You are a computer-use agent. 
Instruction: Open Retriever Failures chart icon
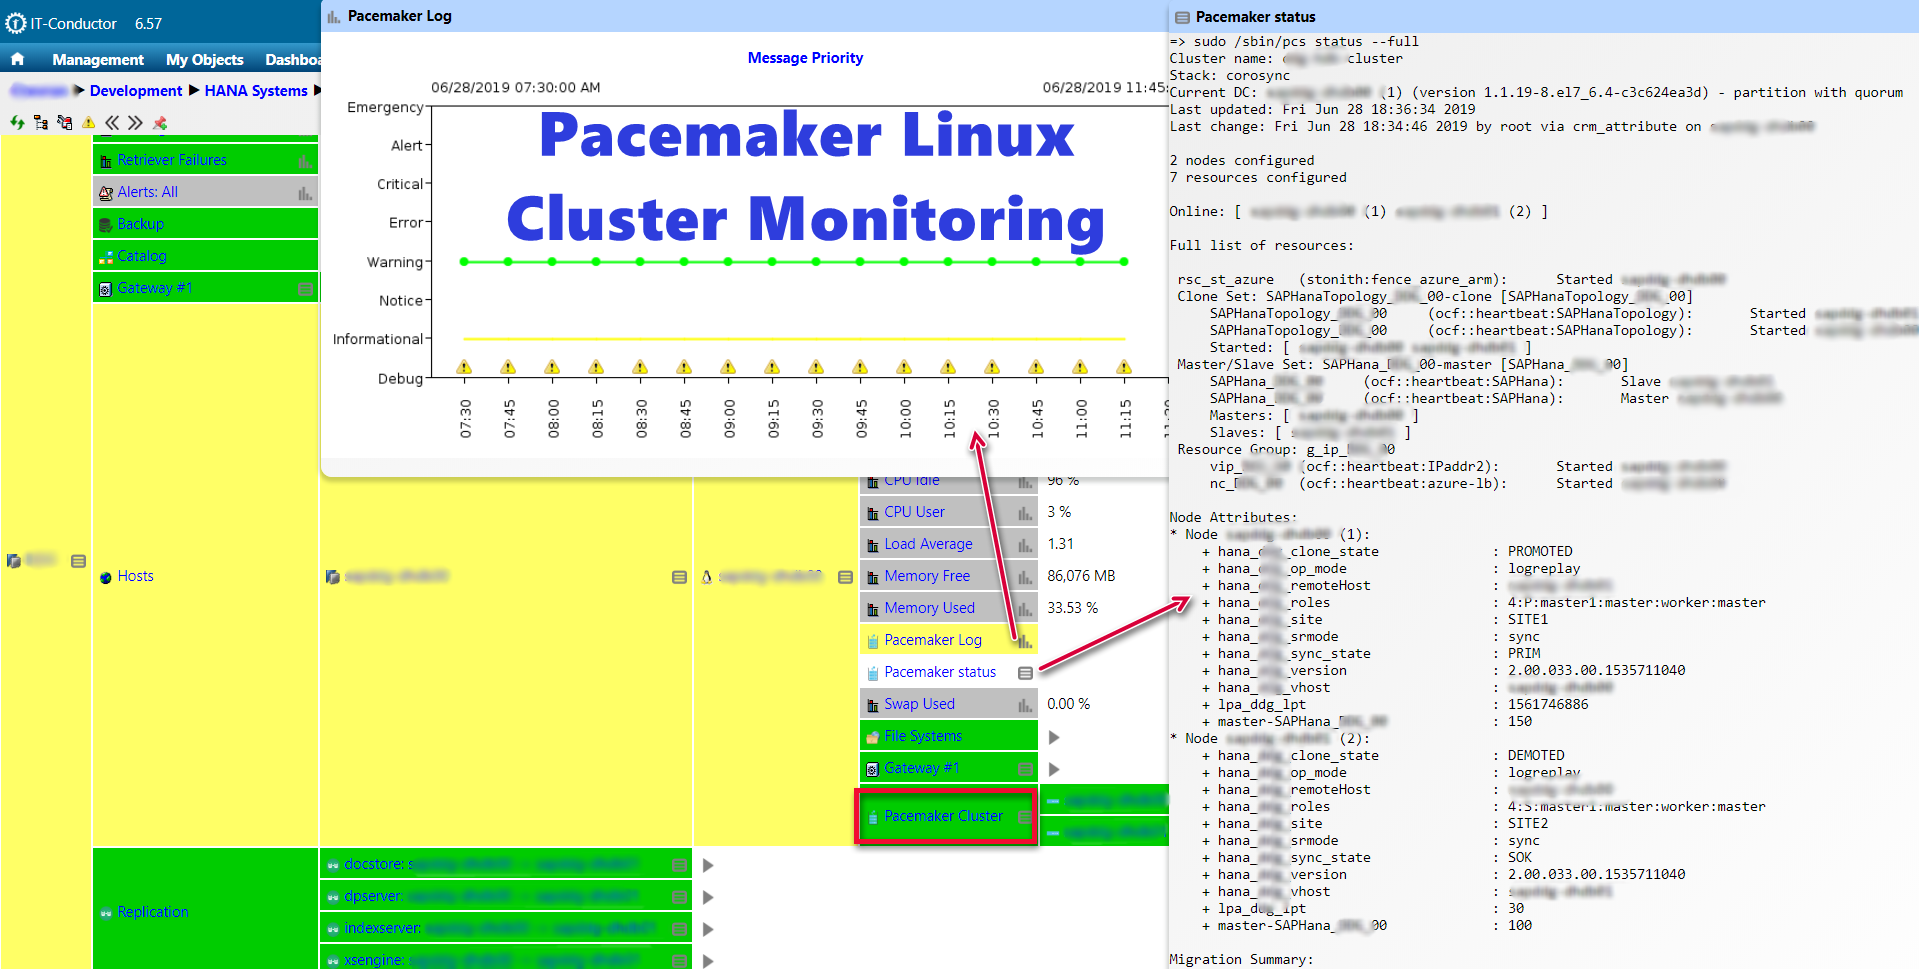click(x=305, y=160)
